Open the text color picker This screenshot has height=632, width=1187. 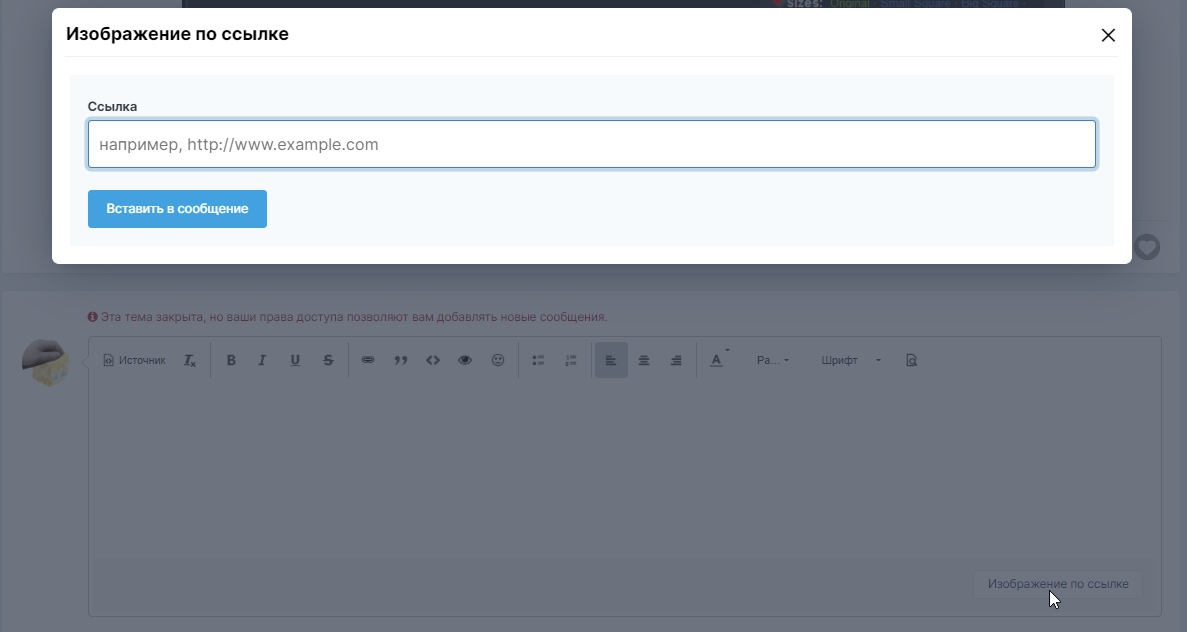click(717, 360)
